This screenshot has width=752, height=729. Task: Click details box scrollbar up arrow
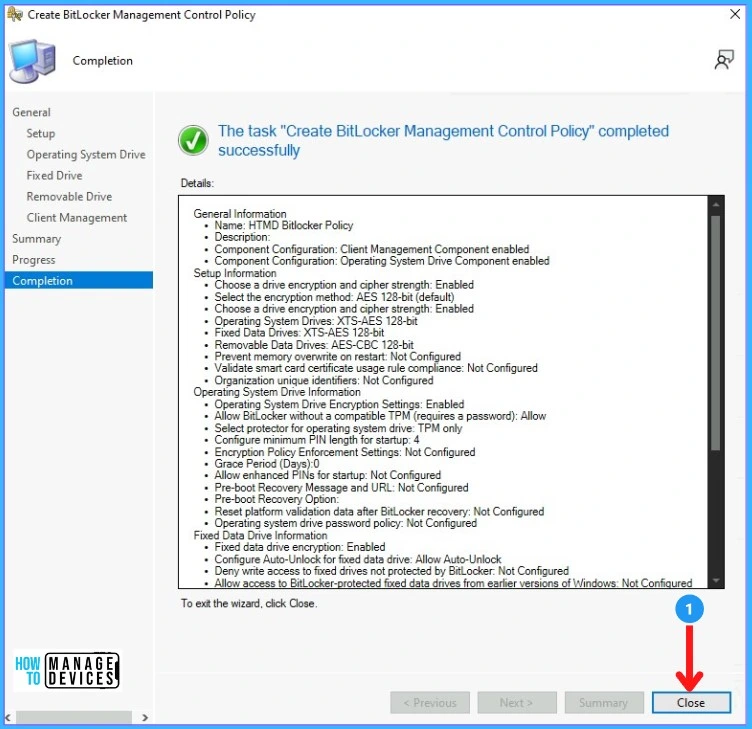pyautogui.click(x=716, y=204)
